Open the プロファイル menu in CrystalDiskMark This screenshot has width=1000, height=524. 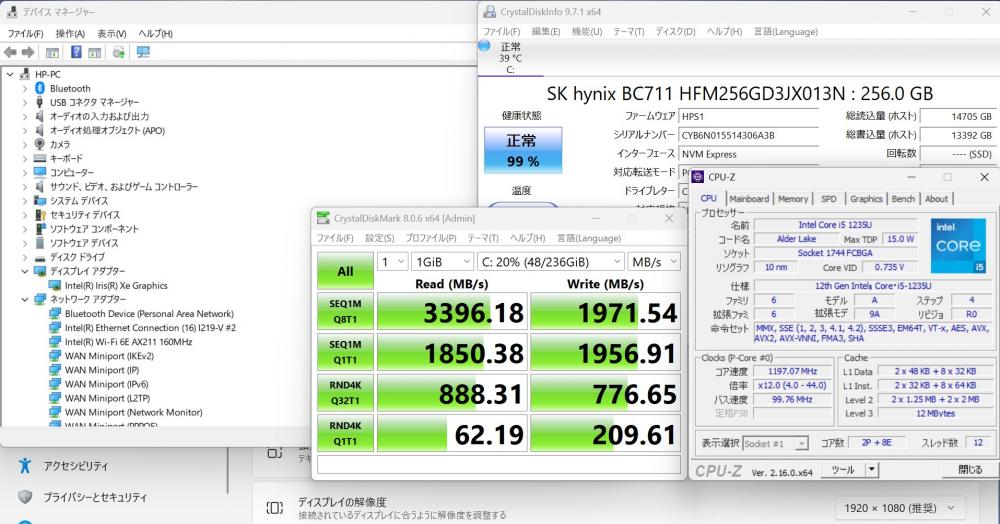[x=430, y=238]
